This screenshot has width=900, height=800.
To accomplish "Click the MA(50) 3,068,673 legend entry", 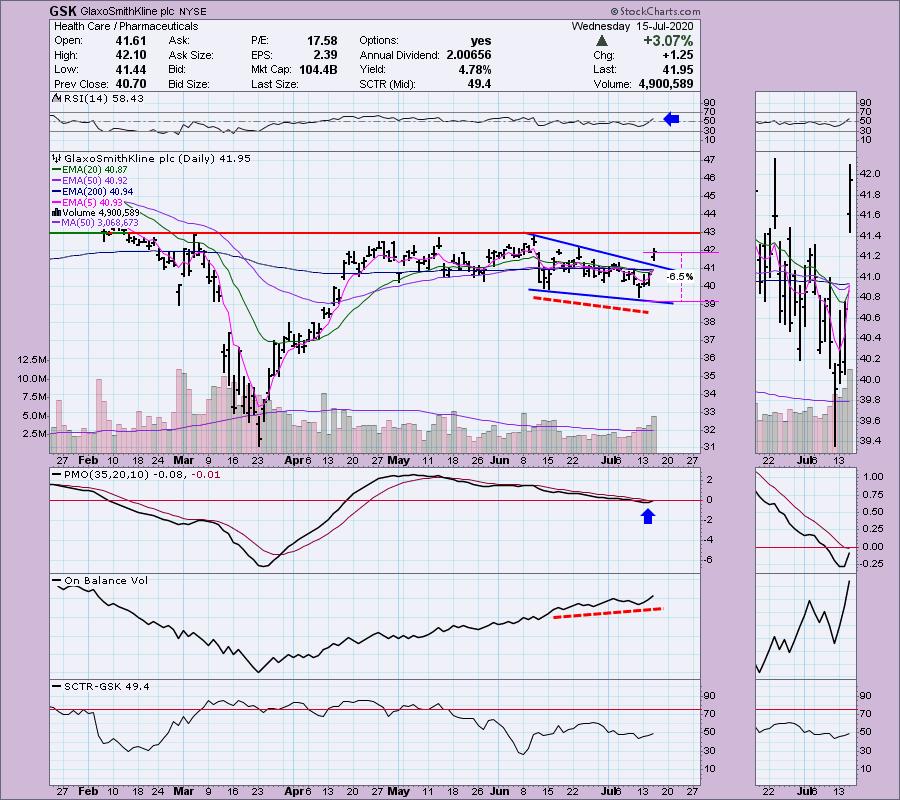I will click(95, 223).
